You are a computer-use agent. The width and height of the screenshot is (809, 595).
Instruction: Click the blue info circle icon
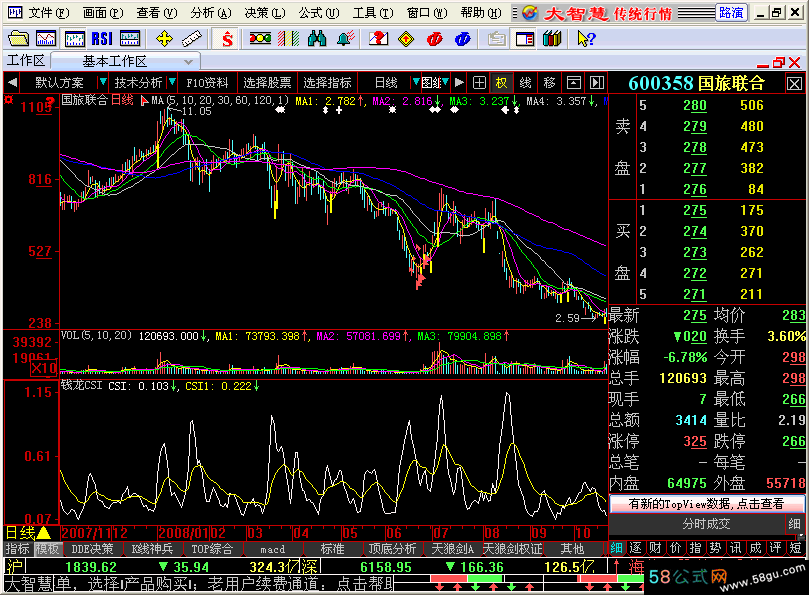(462, 39)
